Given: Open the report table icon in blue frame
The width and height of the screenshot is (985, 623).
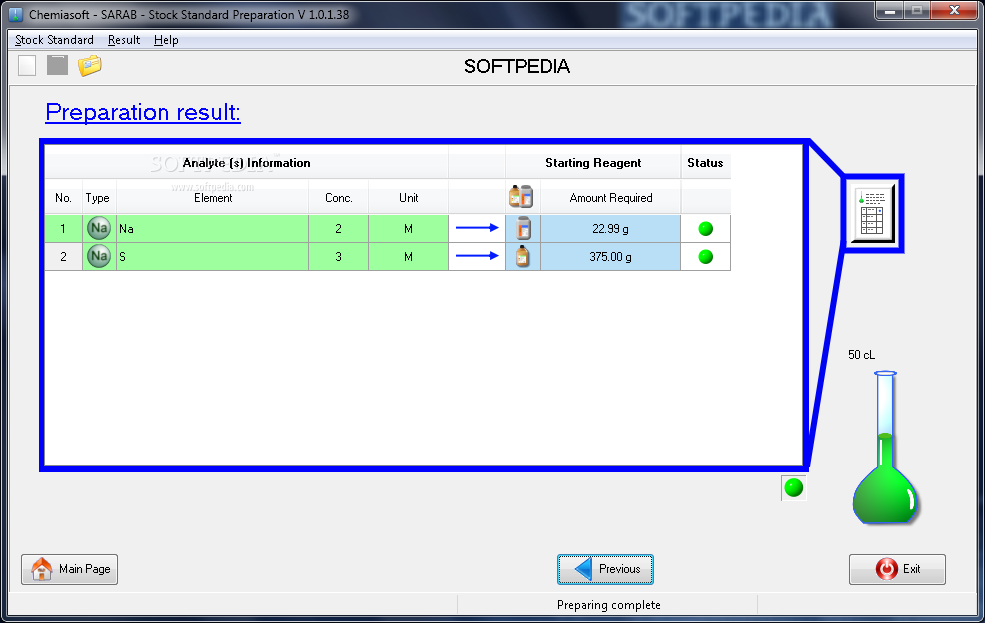Looking at the screenshot, I should (873, 214).
